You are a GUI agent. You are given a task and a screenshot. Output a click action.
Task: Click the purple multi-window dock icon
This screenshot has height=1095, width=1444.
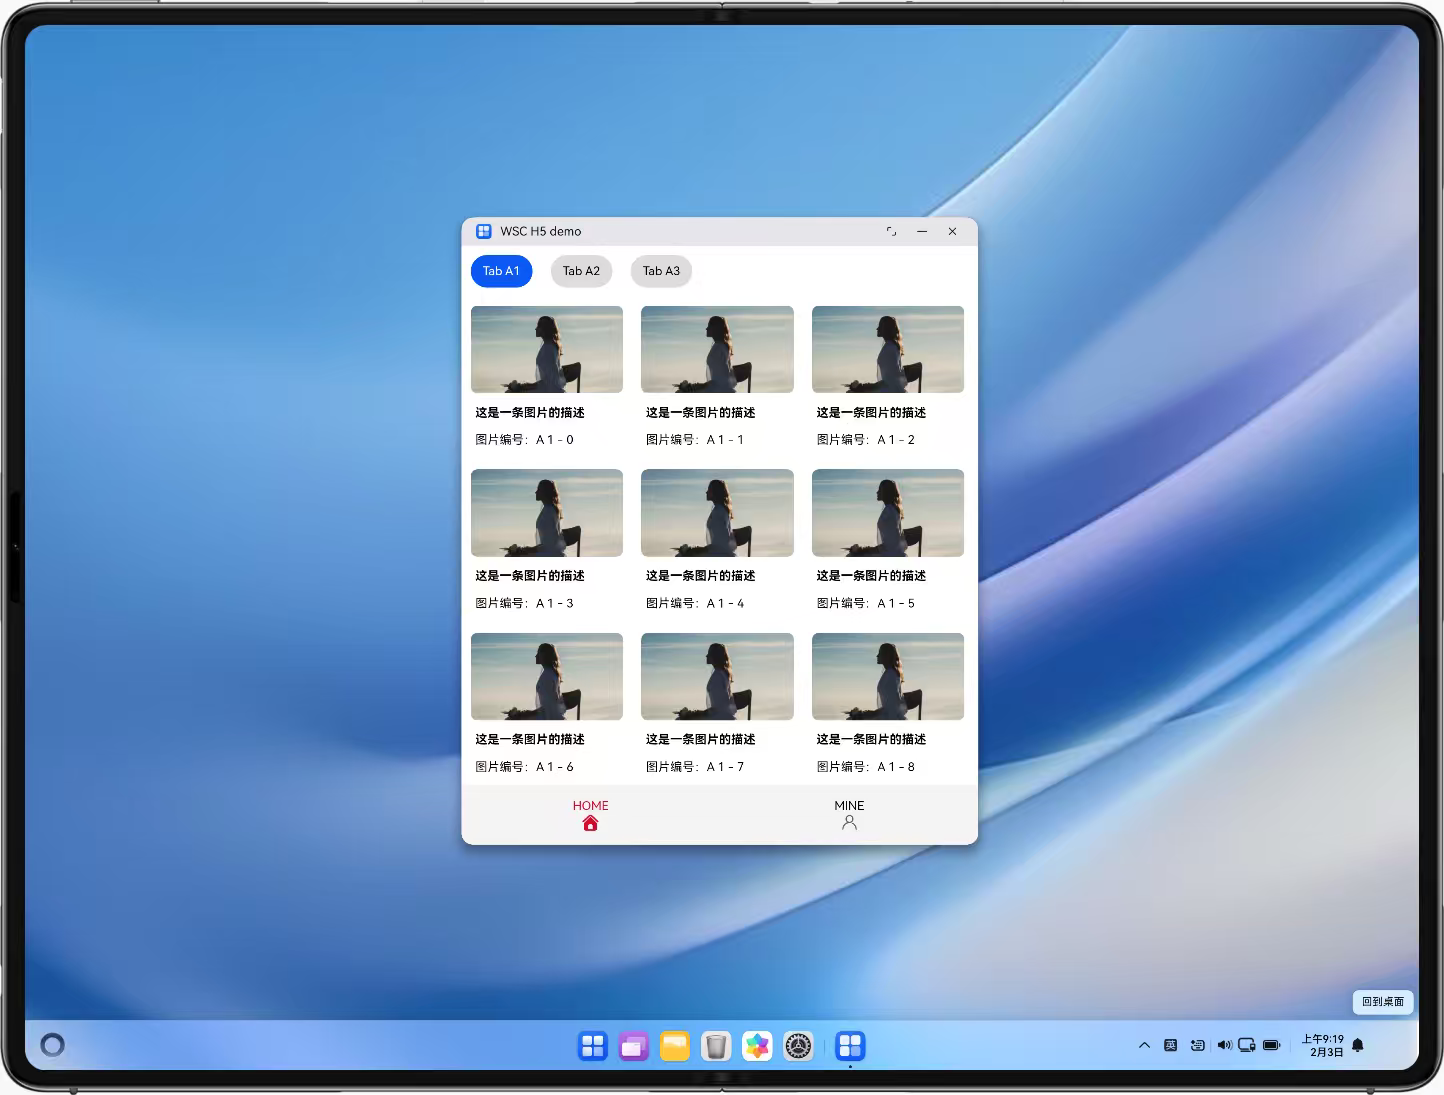point(634,1046)
